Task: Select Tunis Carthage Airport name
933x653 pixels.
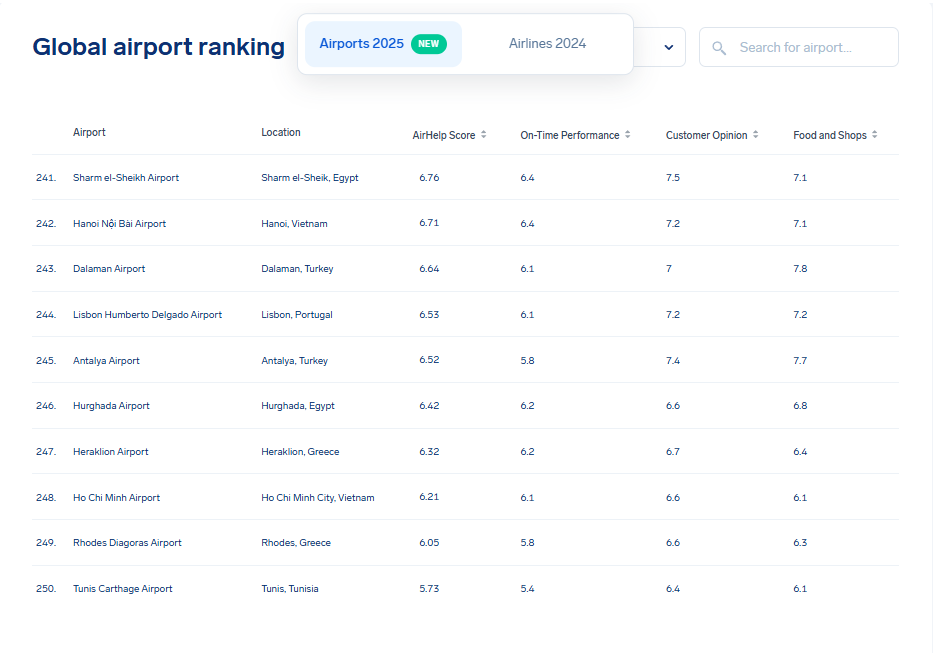Action: pos(123,588)
